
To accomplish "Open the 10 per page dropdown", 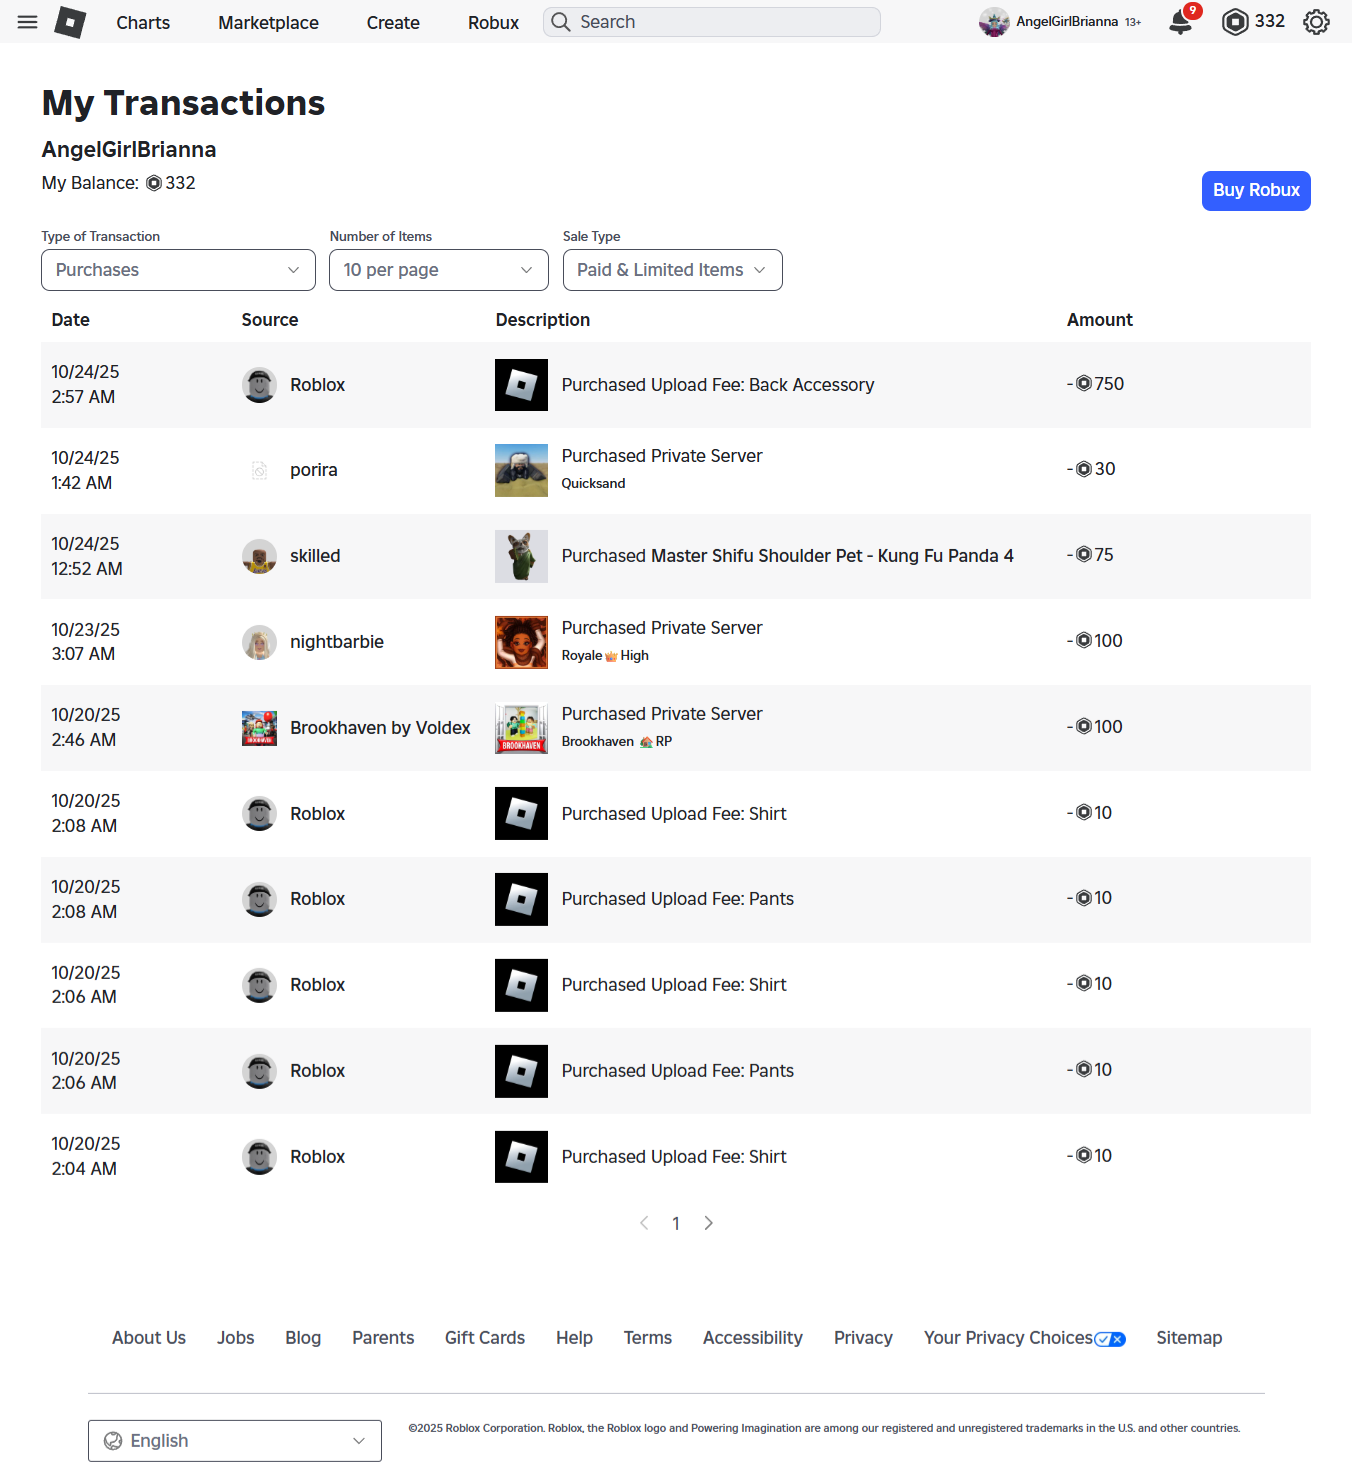I will pos(439,270).
